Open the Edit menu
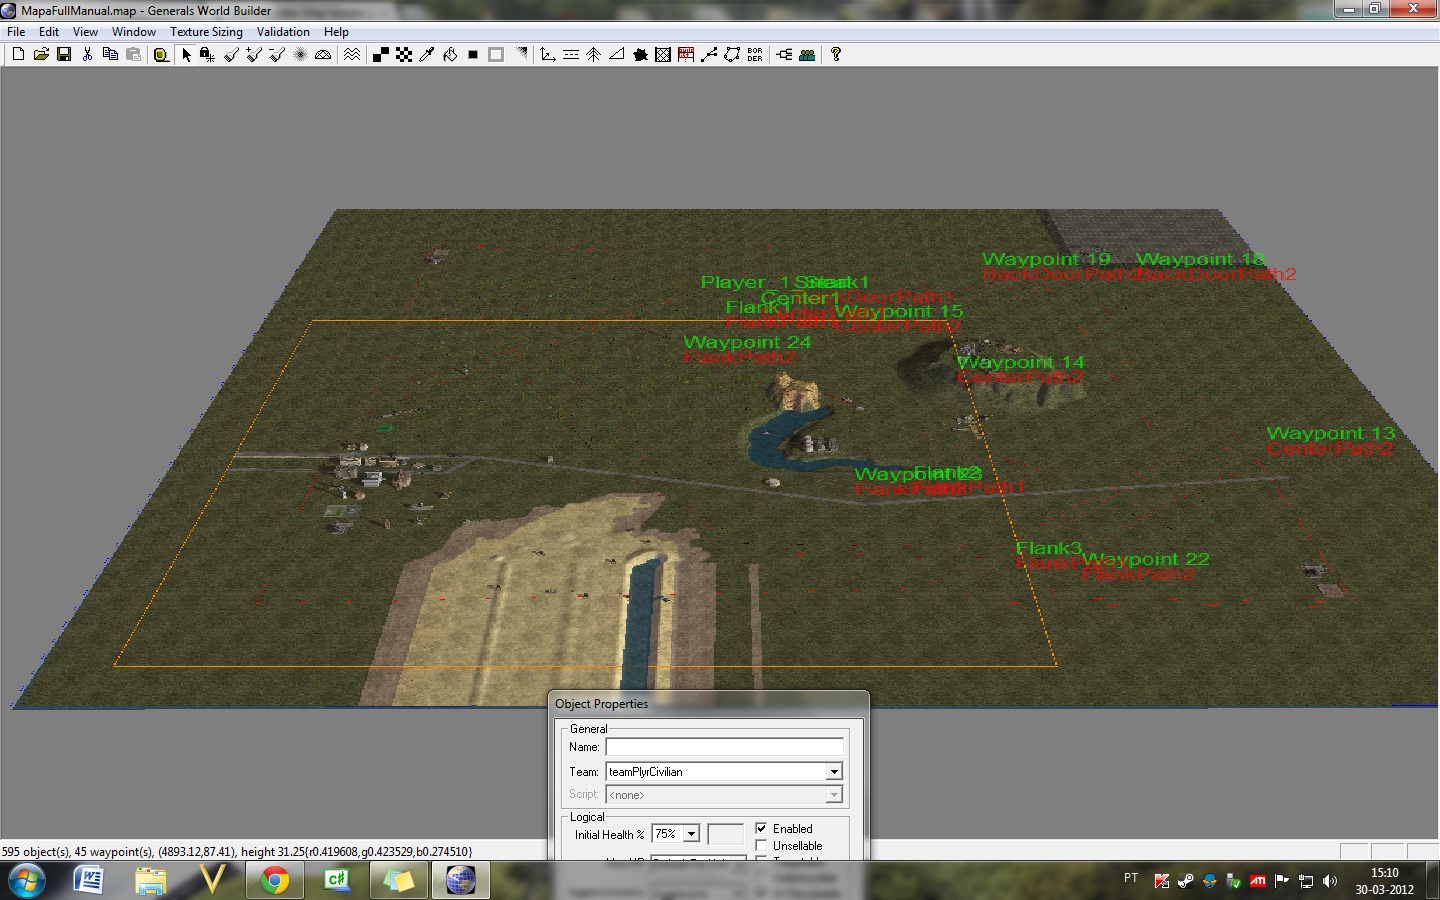The width and height of the screenshot is (1440, 900). click(x=49, y=32)
